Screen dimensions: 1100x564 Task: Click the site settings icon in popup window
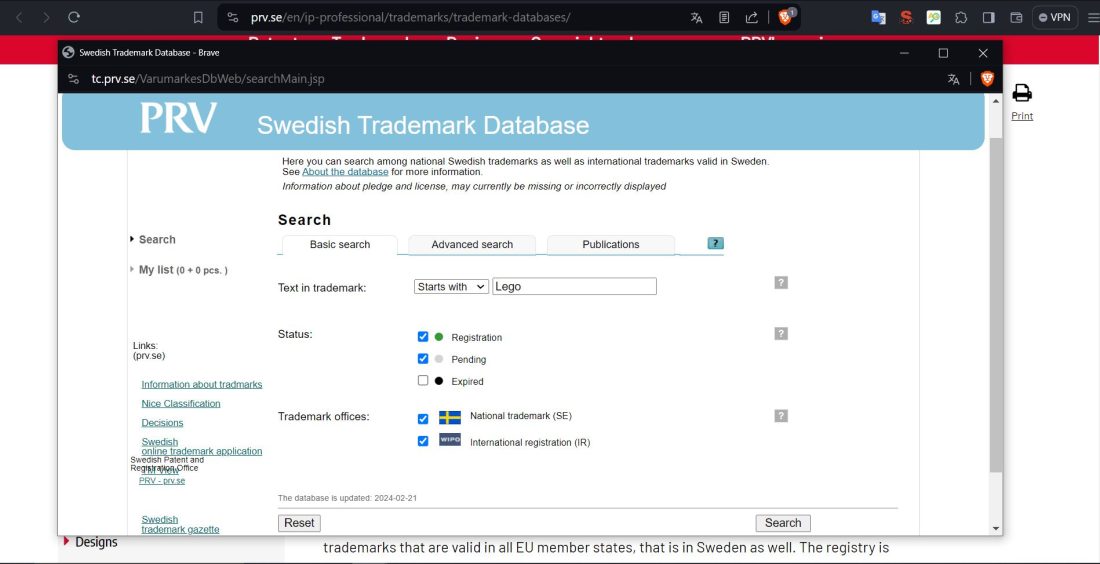pyautogui.click(x=73, y=79)
